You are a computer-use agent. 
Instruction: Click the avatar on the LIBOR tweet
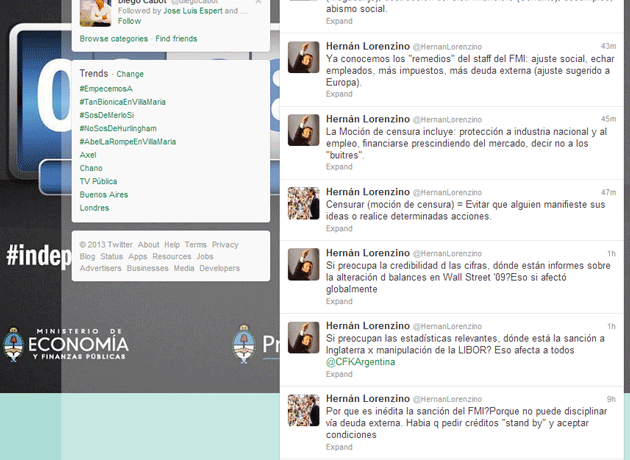303,337
